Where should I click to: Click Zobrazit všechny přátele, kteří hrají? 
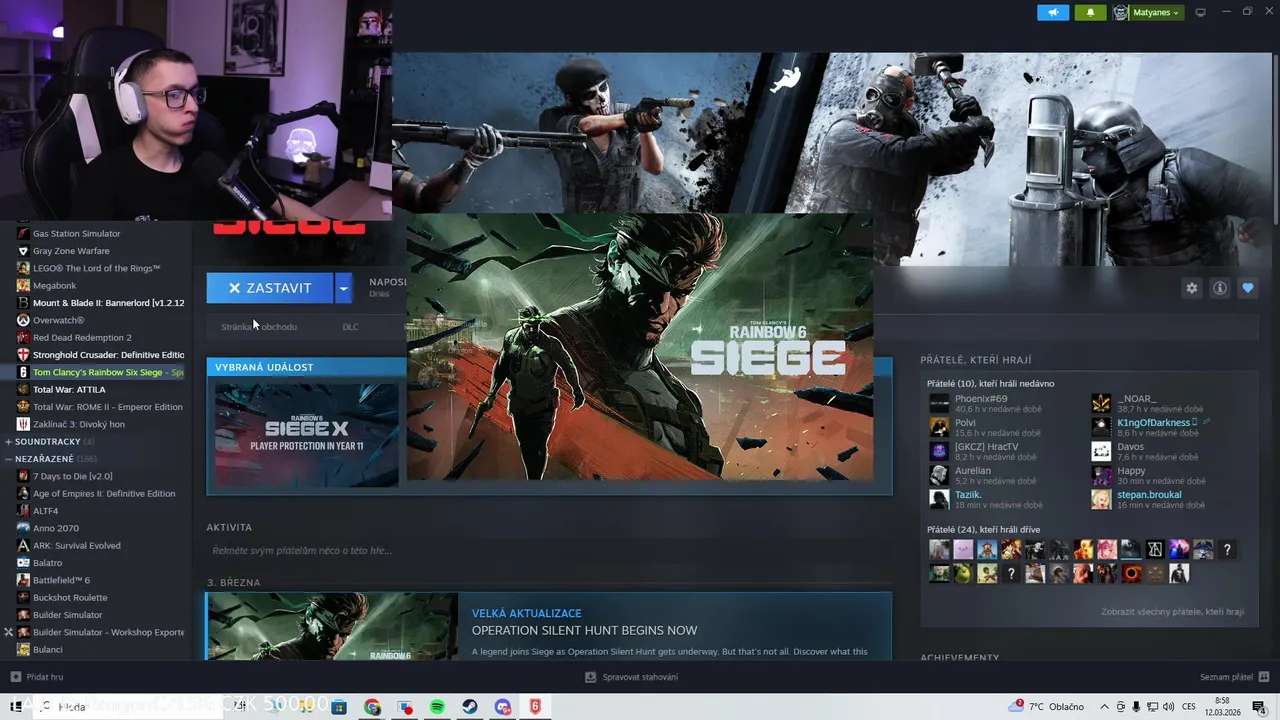point(1172,611)
